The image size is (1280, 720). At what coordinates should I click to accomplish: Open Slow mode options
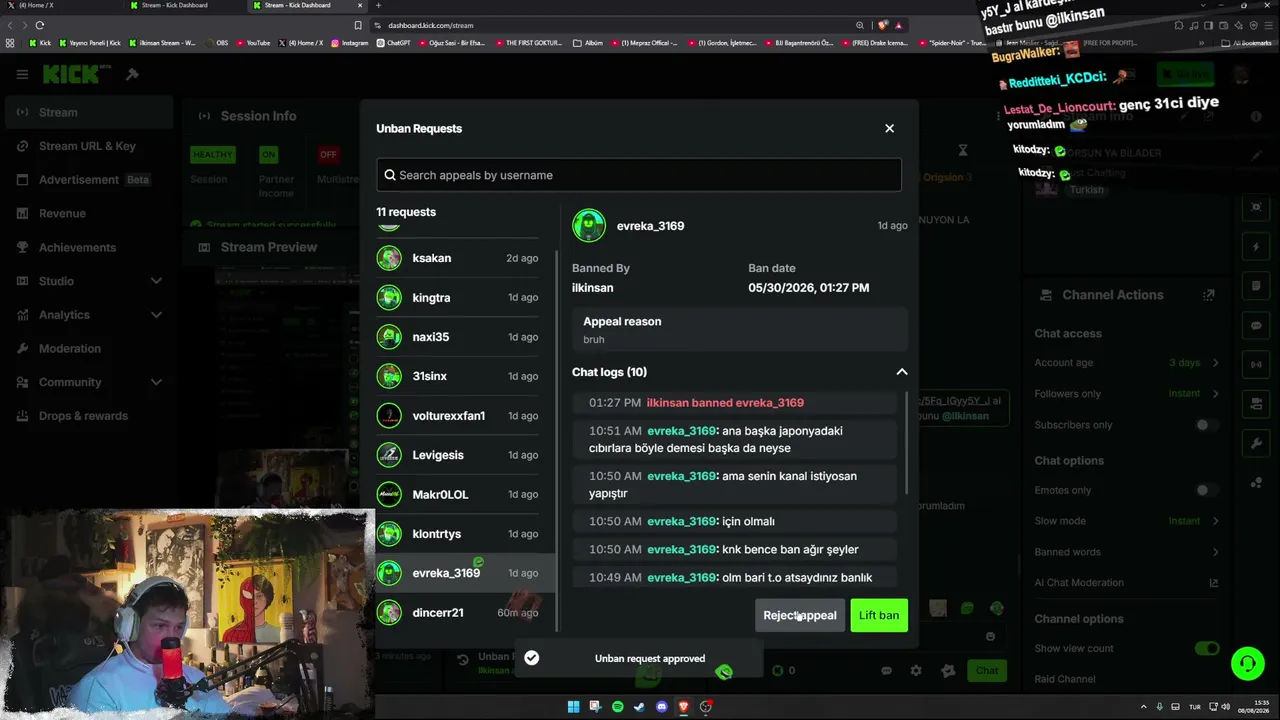click(1127, 521)
